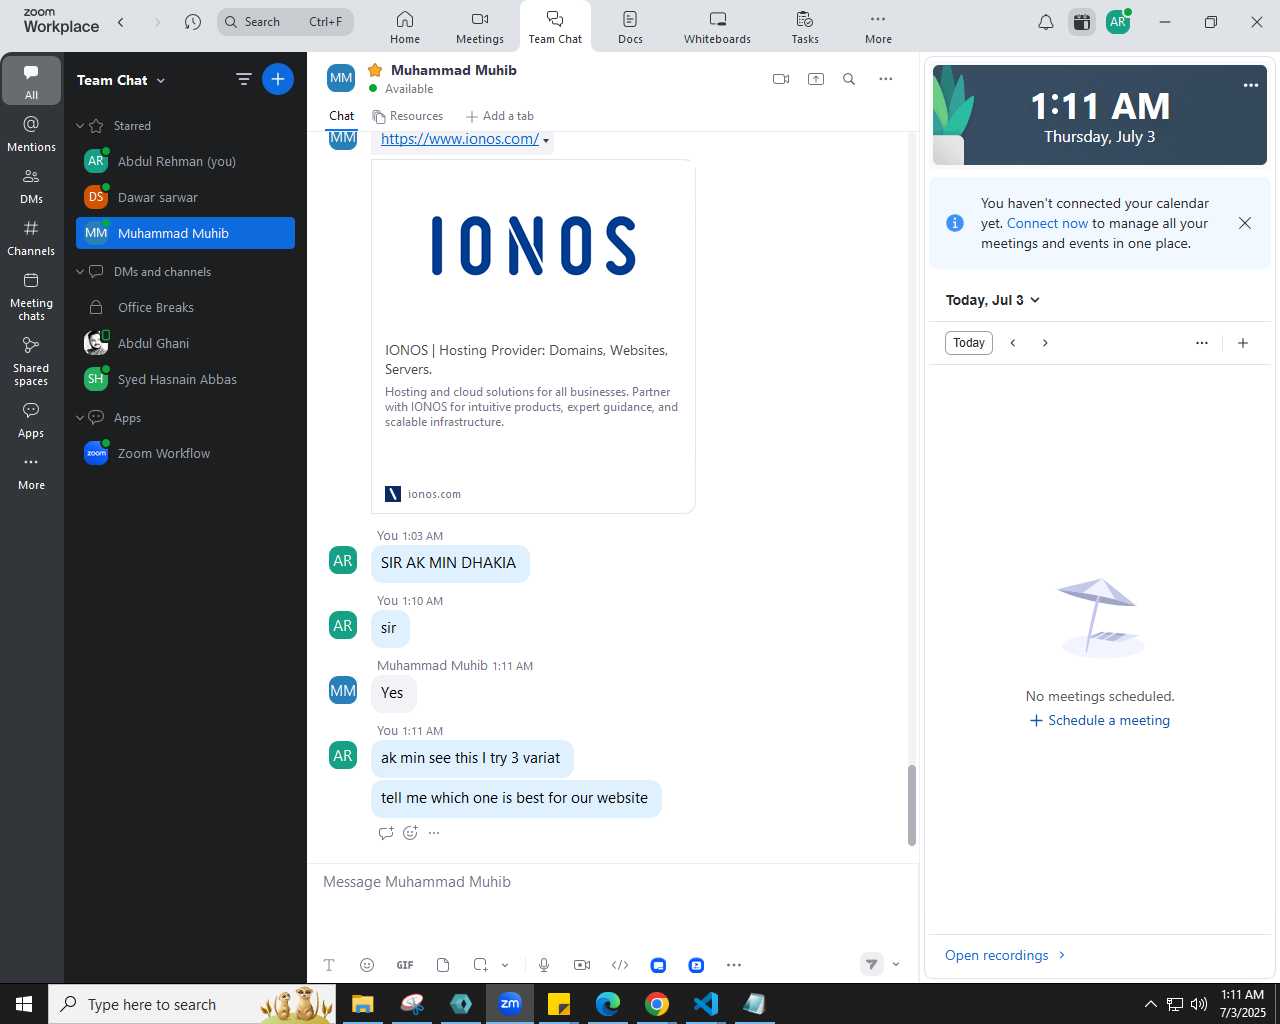Go to next day in calendar

point(1045,343)
